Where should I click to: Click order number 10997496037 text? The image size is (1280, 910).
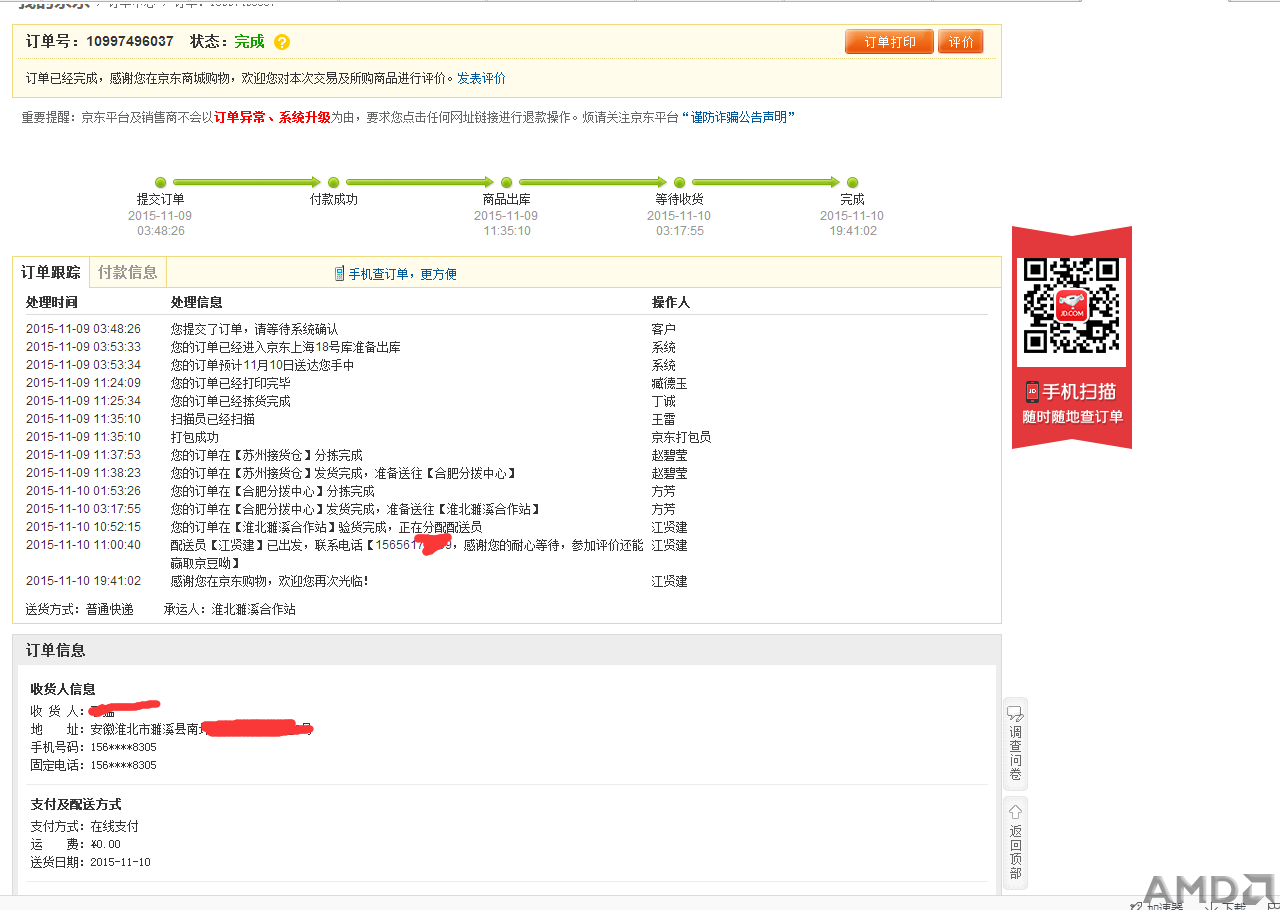click(x=130, y=42)
